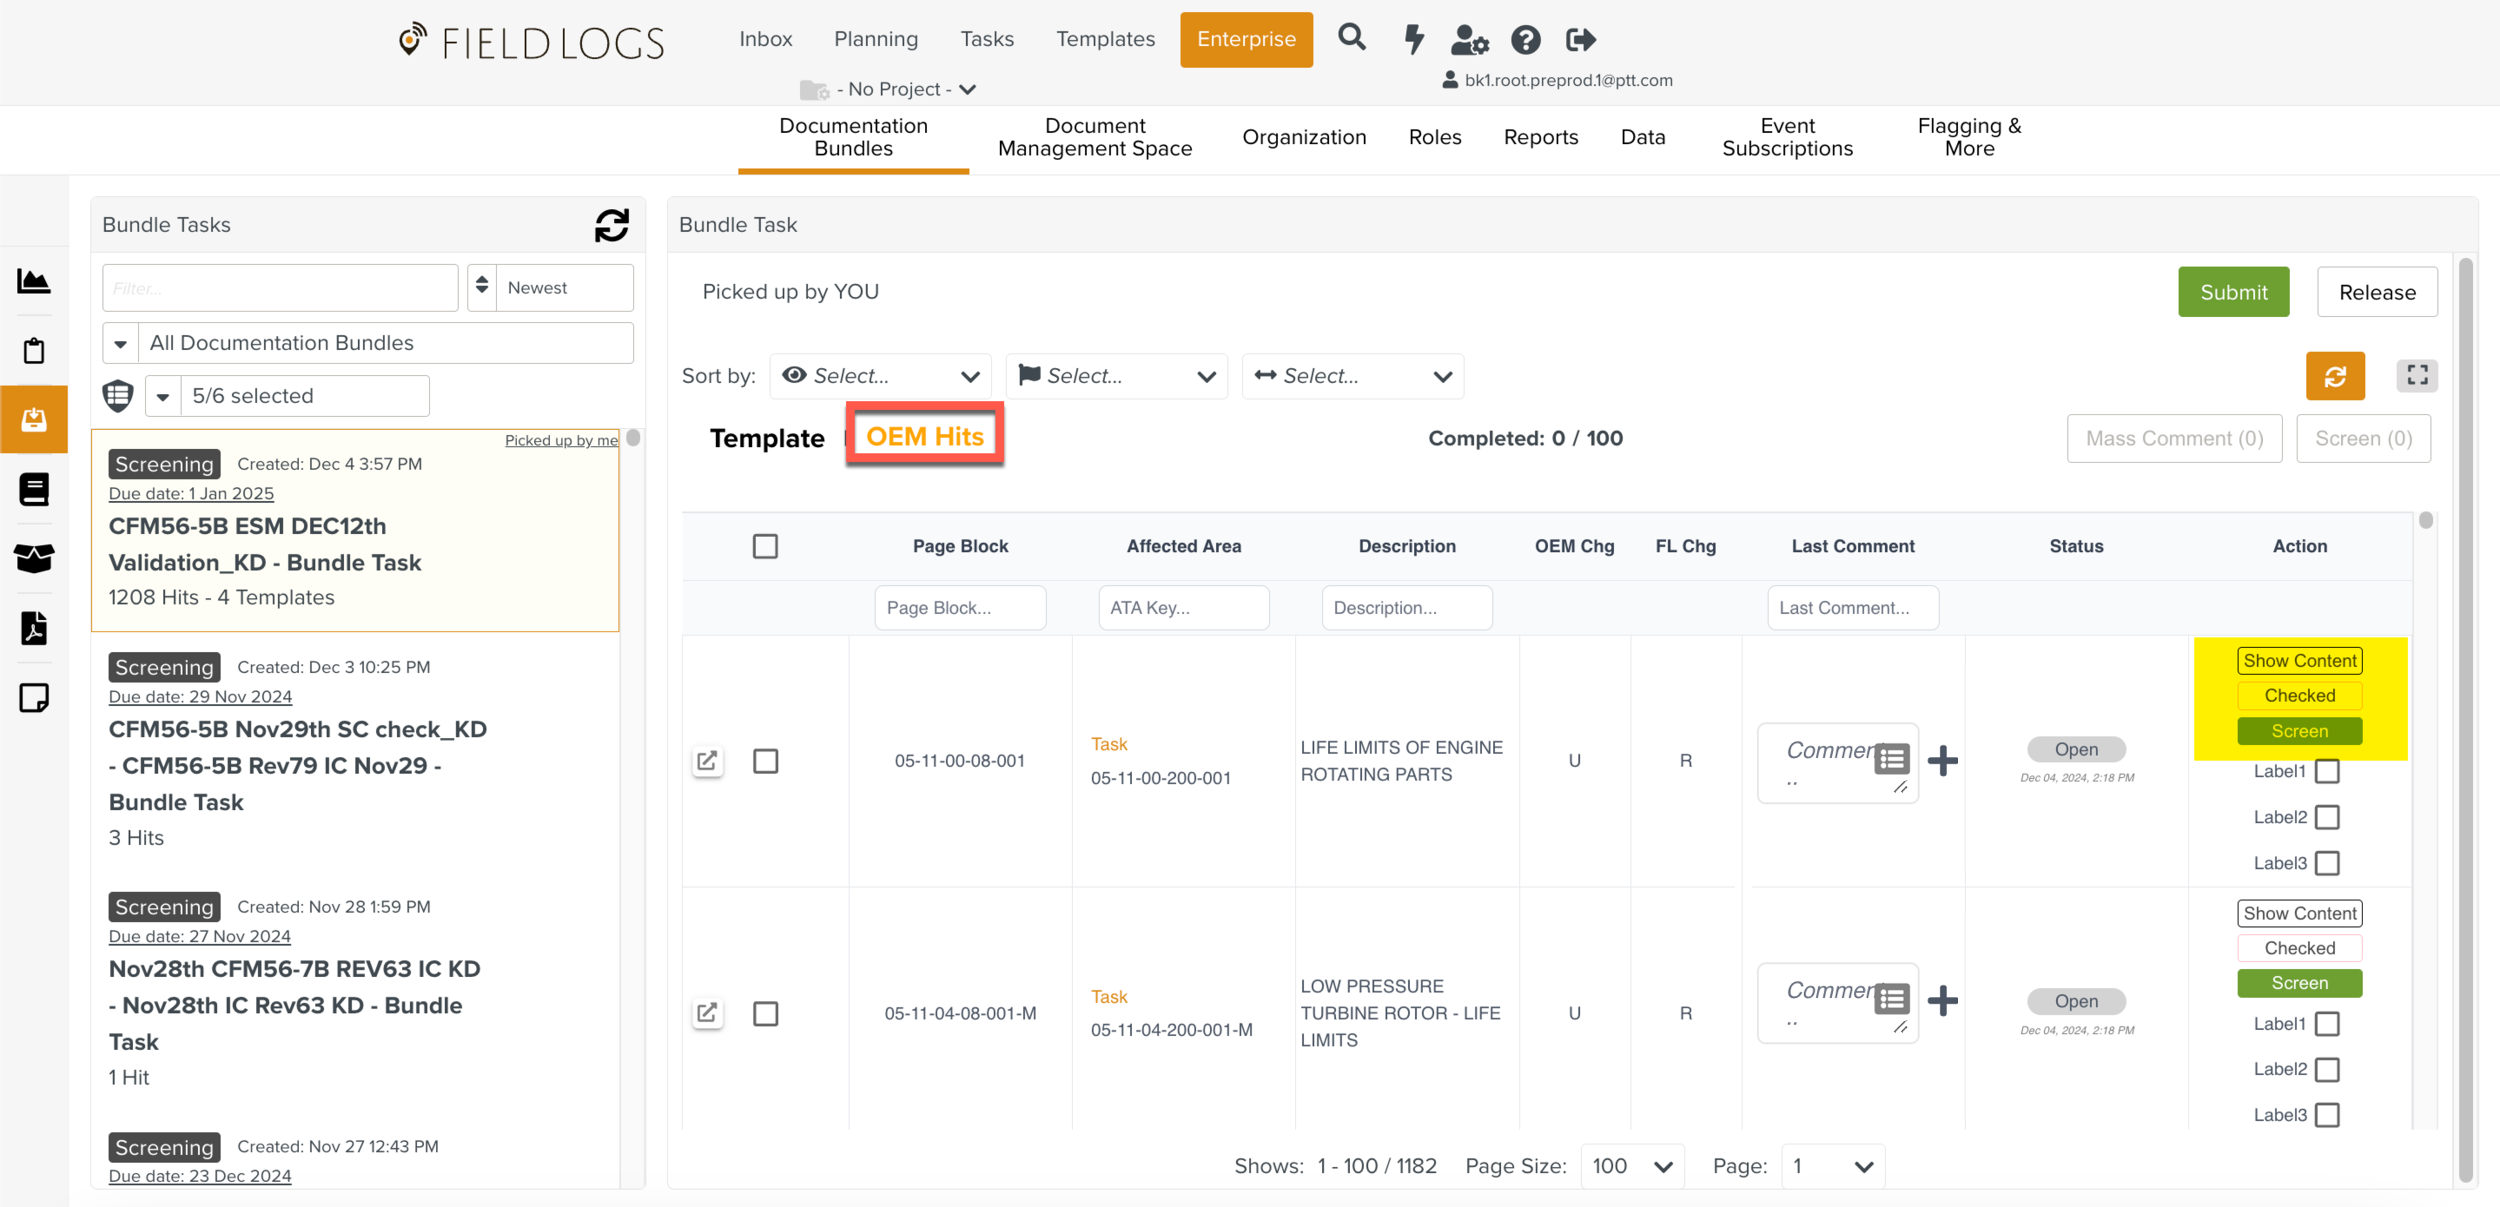Release the bundle task
The width and height of the screenshot is (2500, 1207).
click(x=2377, y=292)
